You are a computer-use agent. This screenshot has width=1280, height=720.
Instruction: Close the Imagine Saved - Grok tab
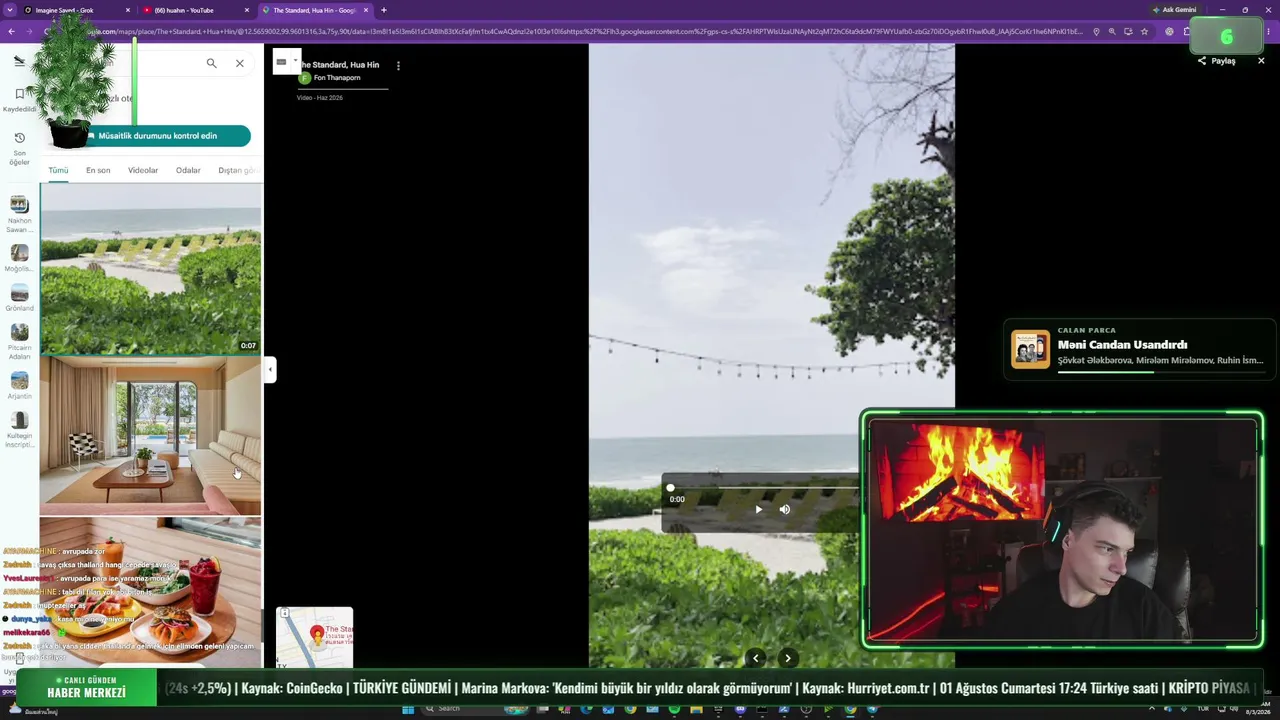pyautogui.click(x=128, y=10)
